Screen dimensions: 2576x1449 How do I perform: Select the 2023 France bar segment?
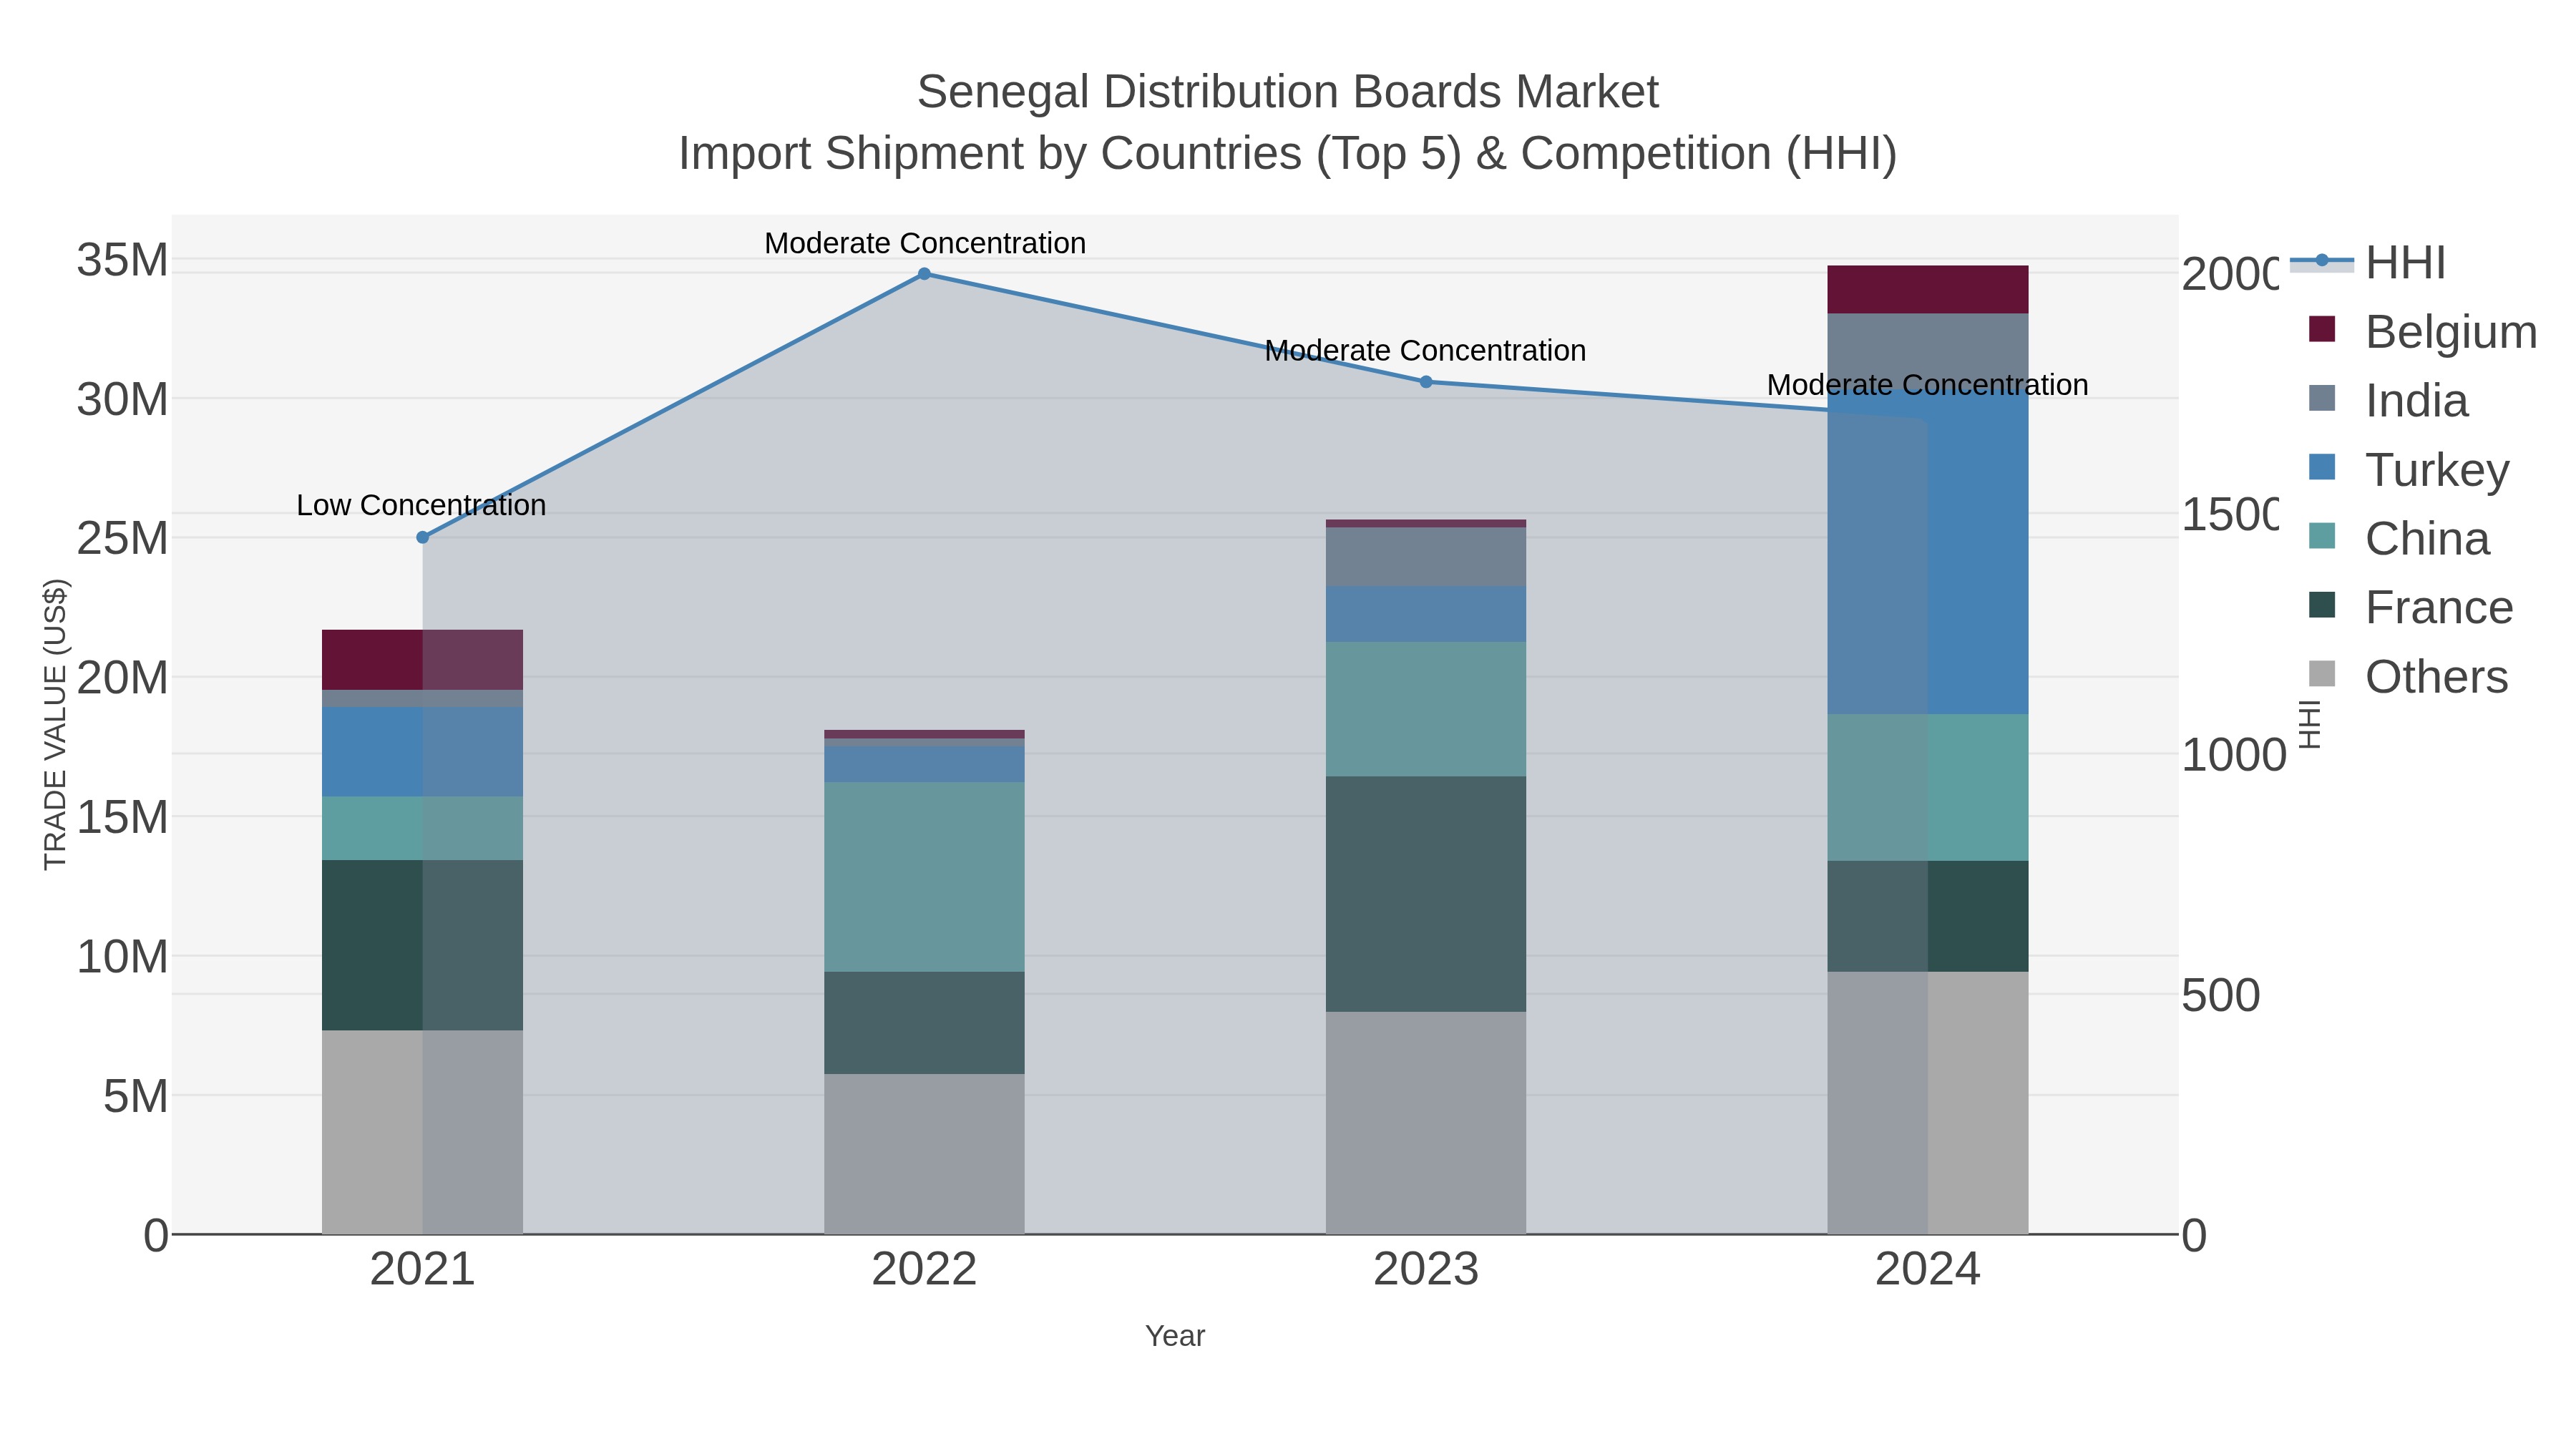coord(1426,894)
